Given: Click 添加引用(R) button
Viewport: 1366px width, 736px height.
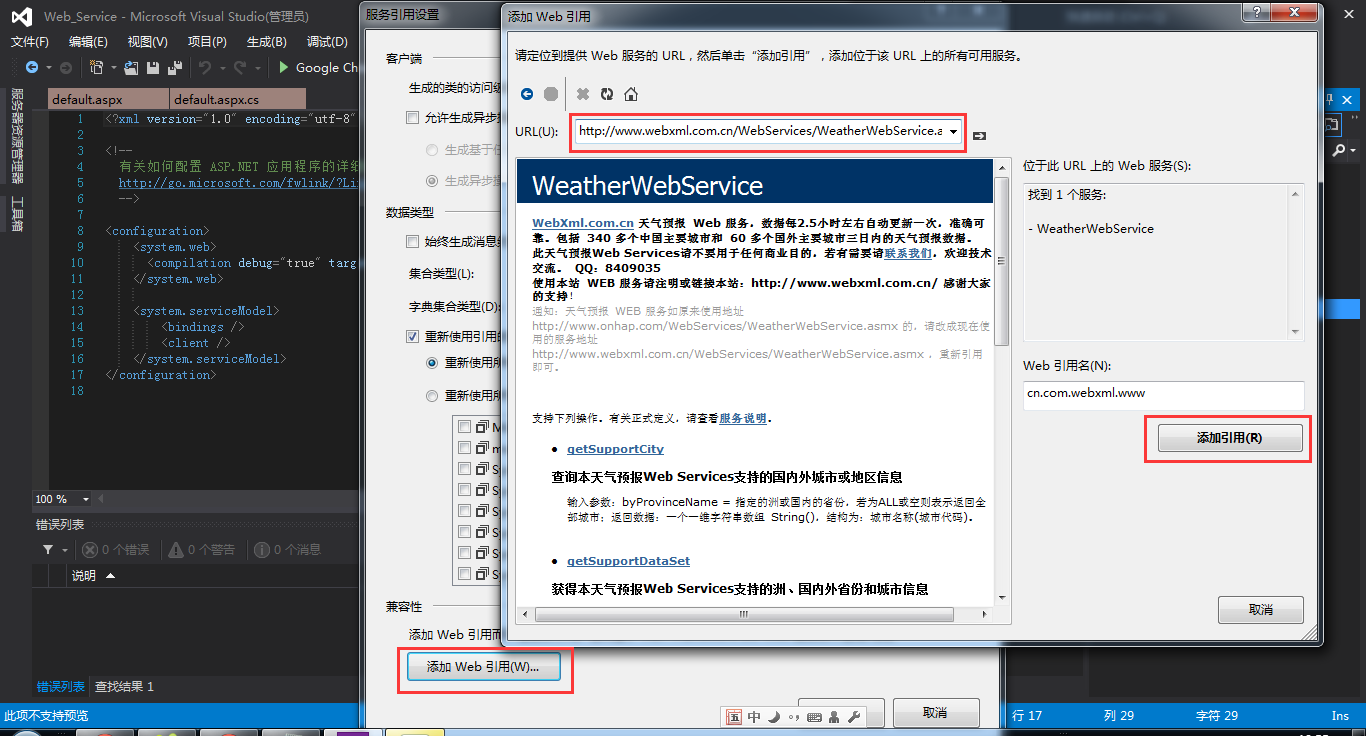Looking at the screenshot, I should pos(1230,438).
